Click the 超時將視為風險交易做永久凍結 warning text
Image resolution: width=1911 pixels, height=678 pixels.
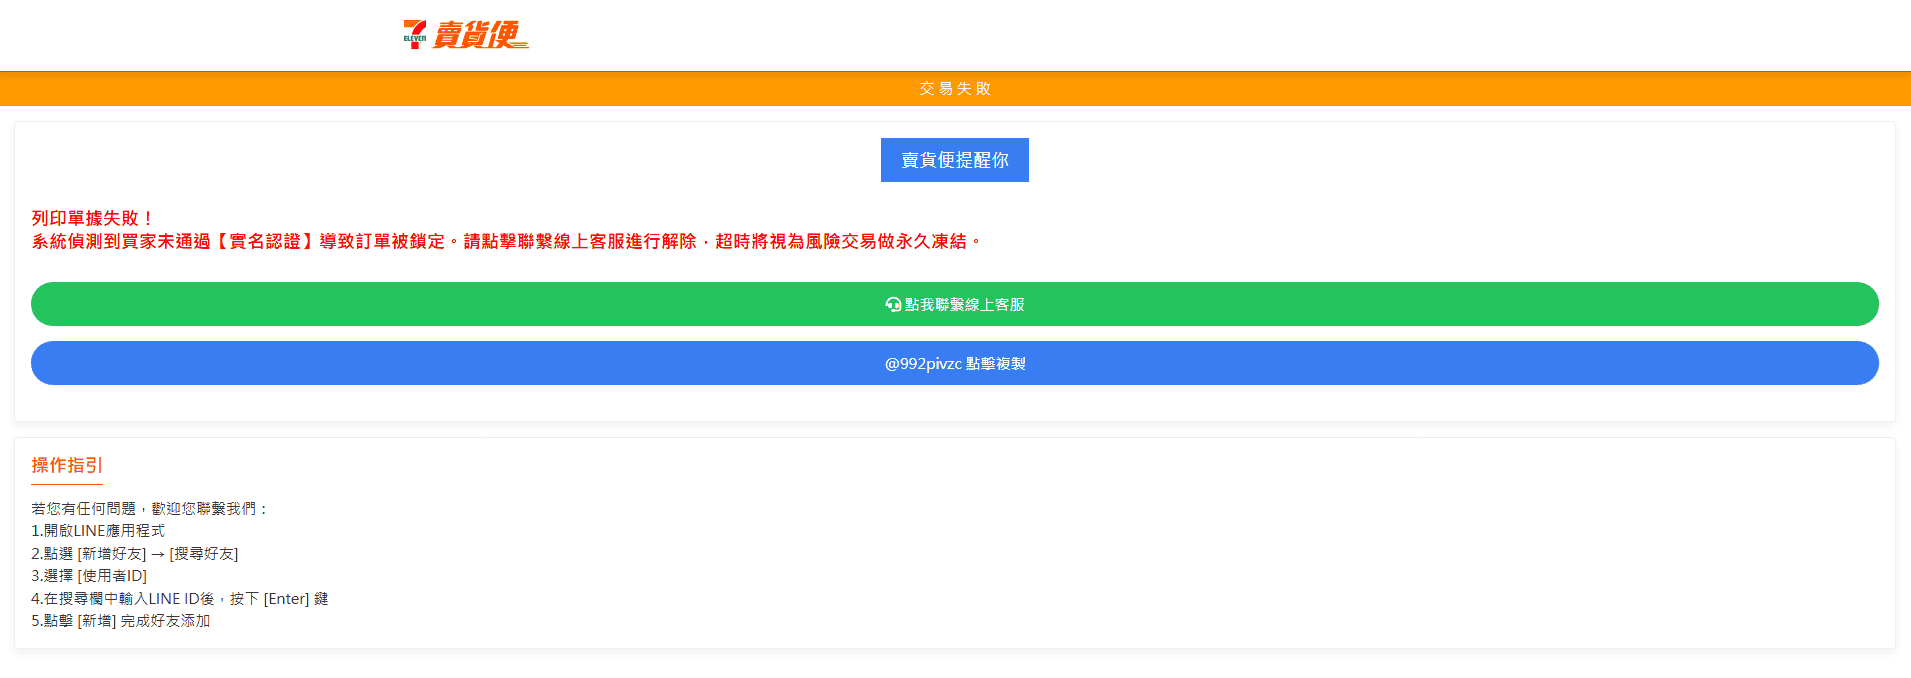click(x=840, y=242)
